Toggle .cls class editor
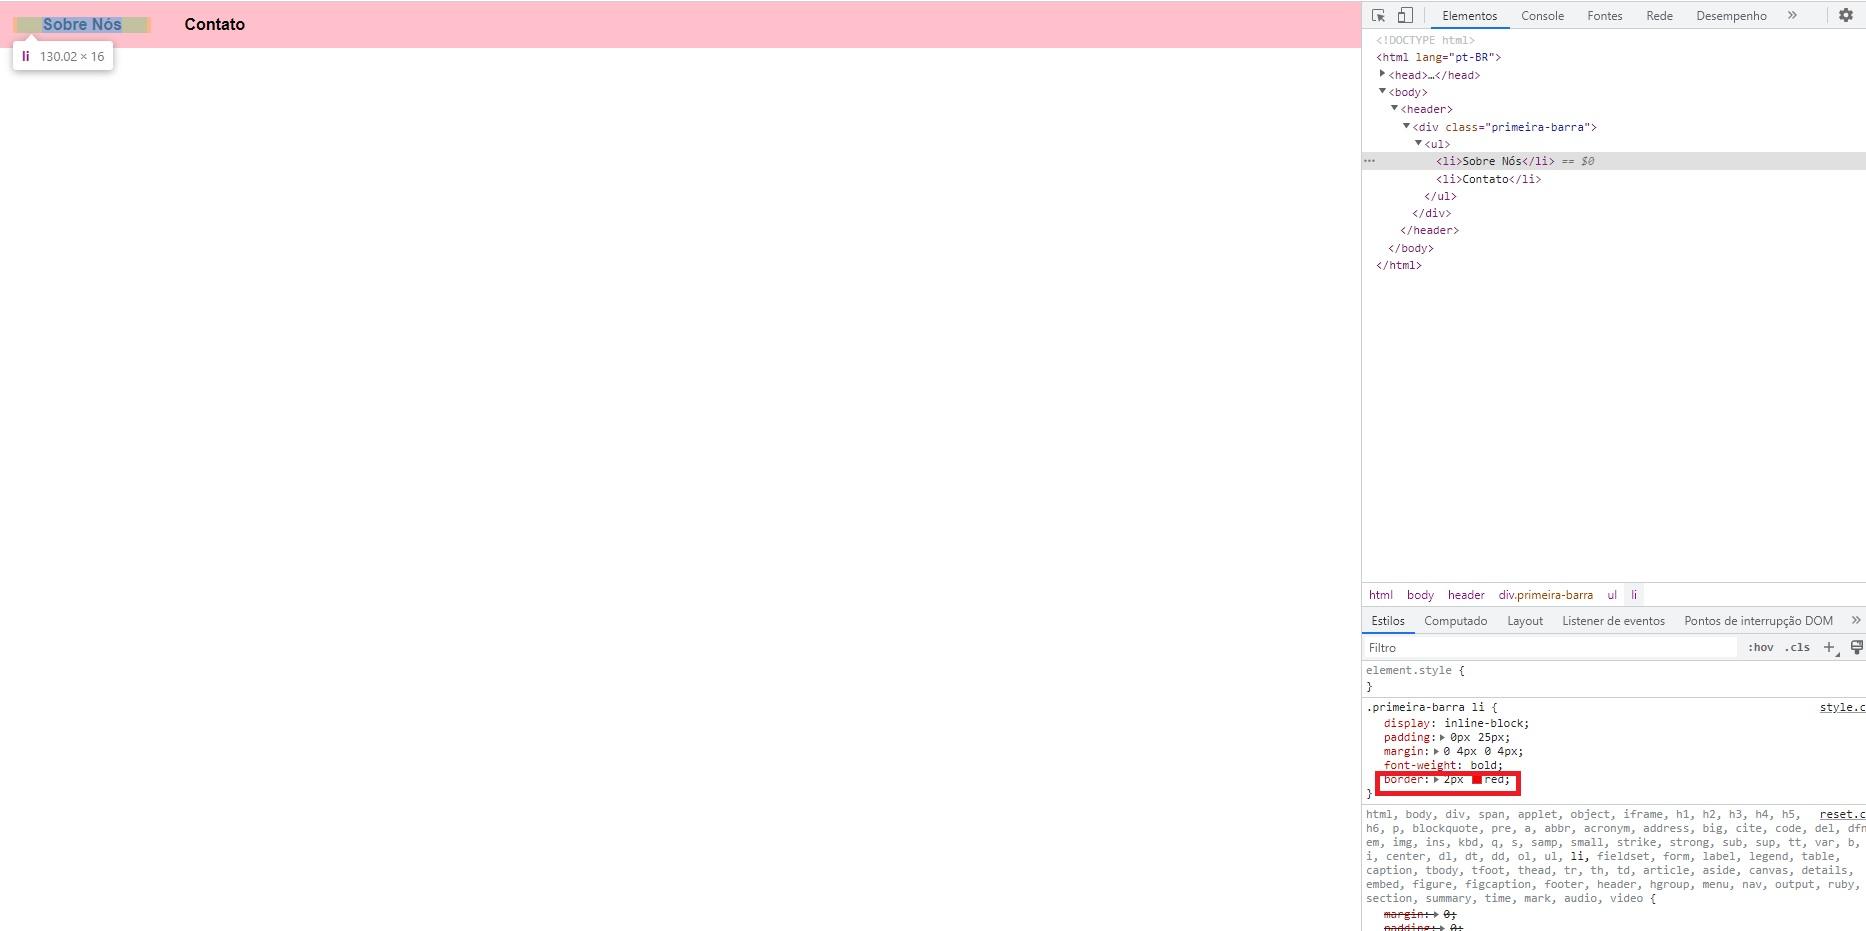This screenshot has width=1866, height=931. 1797,648
